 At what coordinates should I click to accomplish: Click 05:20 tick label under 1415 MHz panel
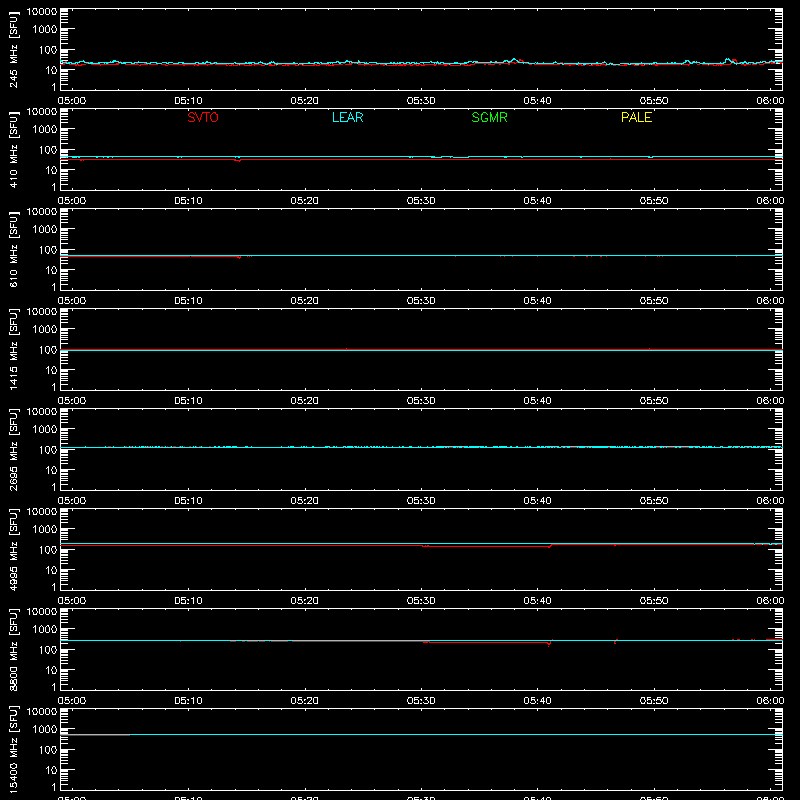point(305,401)
